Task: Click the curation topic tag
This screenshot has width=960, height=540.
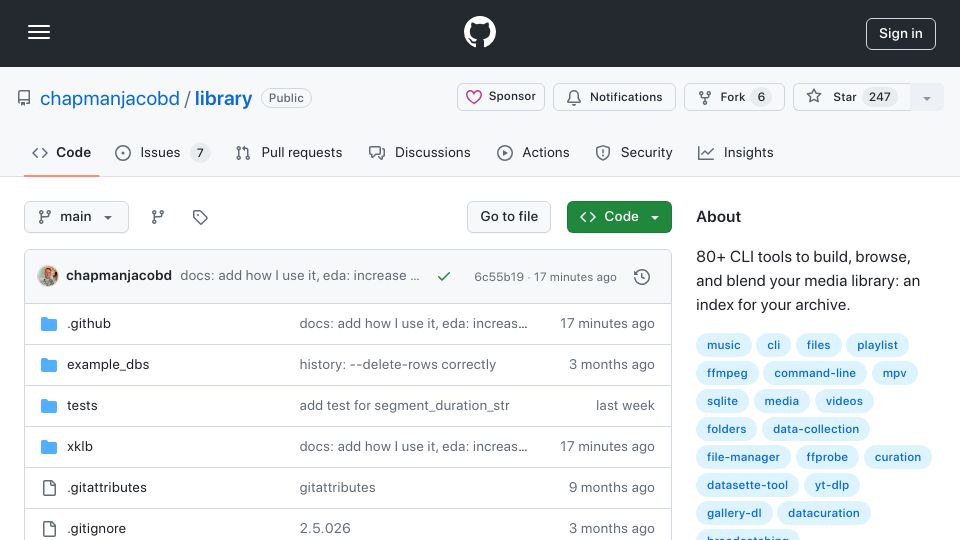Action: (x=898, y=457)
